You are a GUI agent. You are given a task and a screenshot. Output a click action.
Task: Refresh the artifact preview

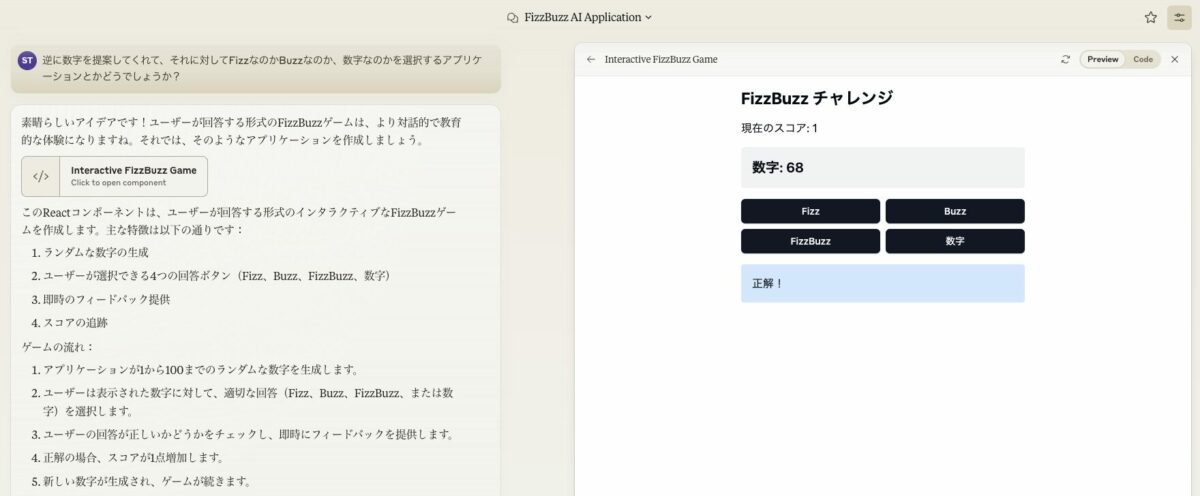(x=1066, y=59)
